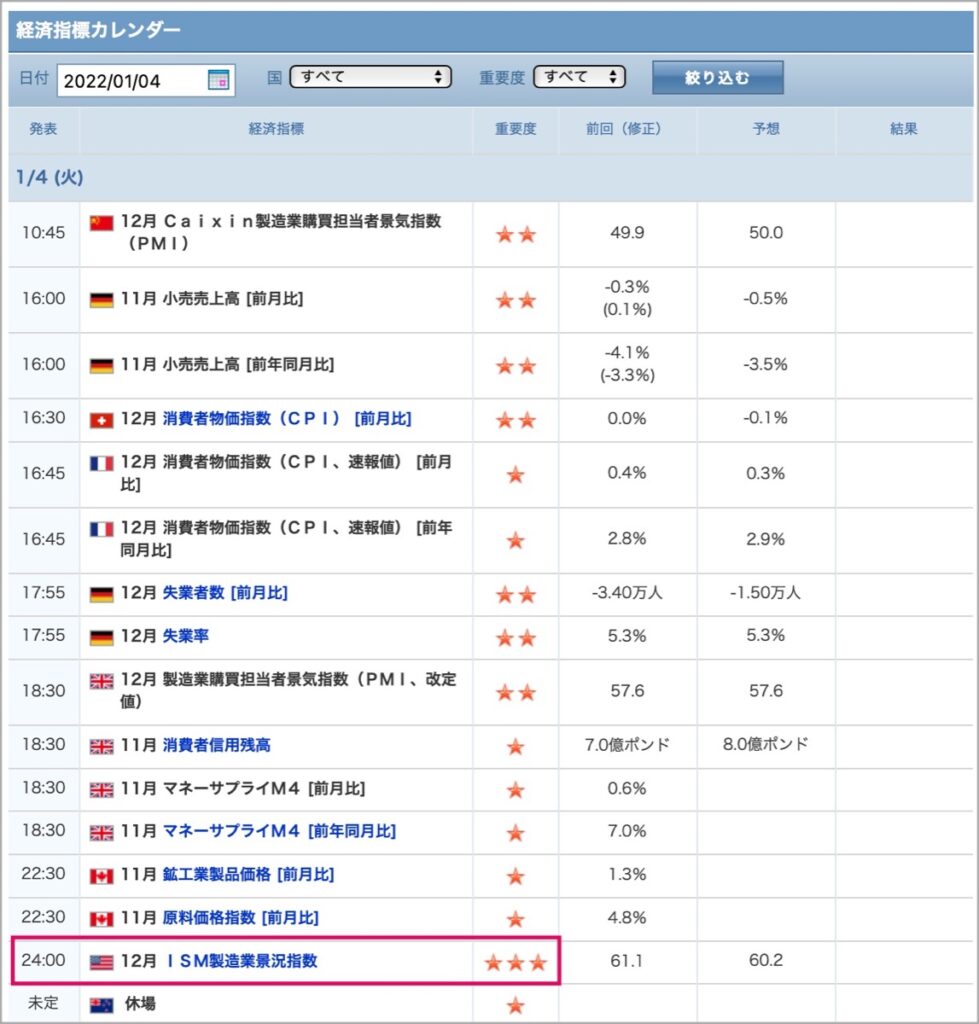Click the Canada flag beside 鉱工業製品価格
Viewport: 979px width, 1024px height.
101,876
